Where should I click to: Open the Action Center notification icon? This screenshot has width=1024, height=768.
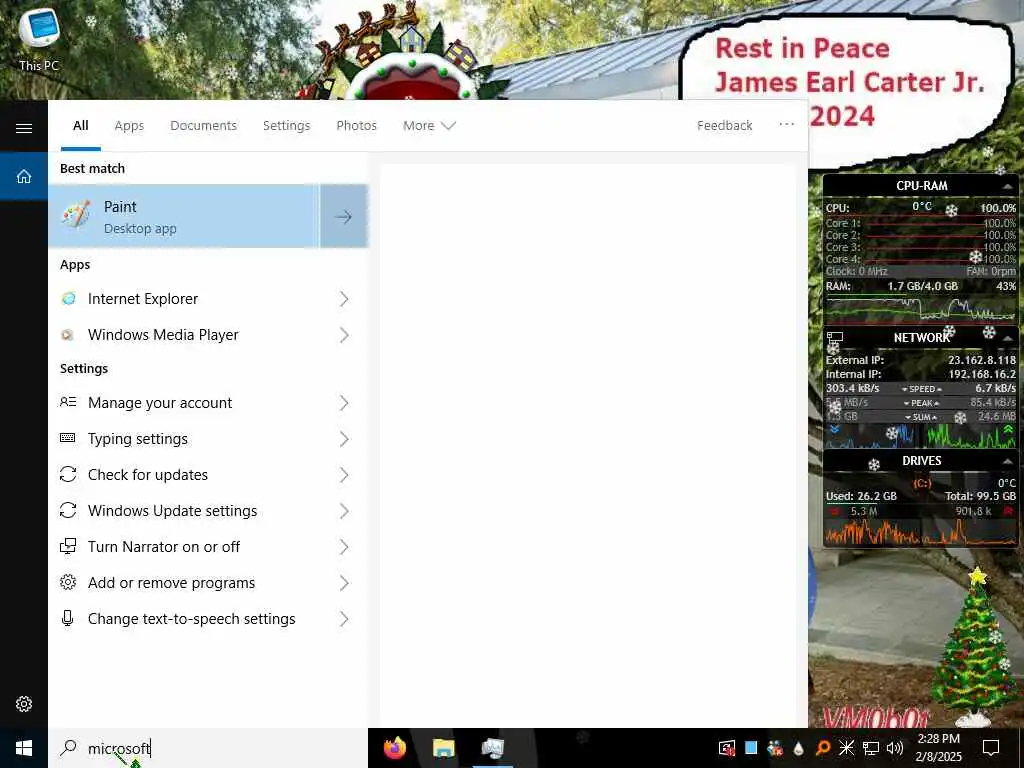[991, 748]
